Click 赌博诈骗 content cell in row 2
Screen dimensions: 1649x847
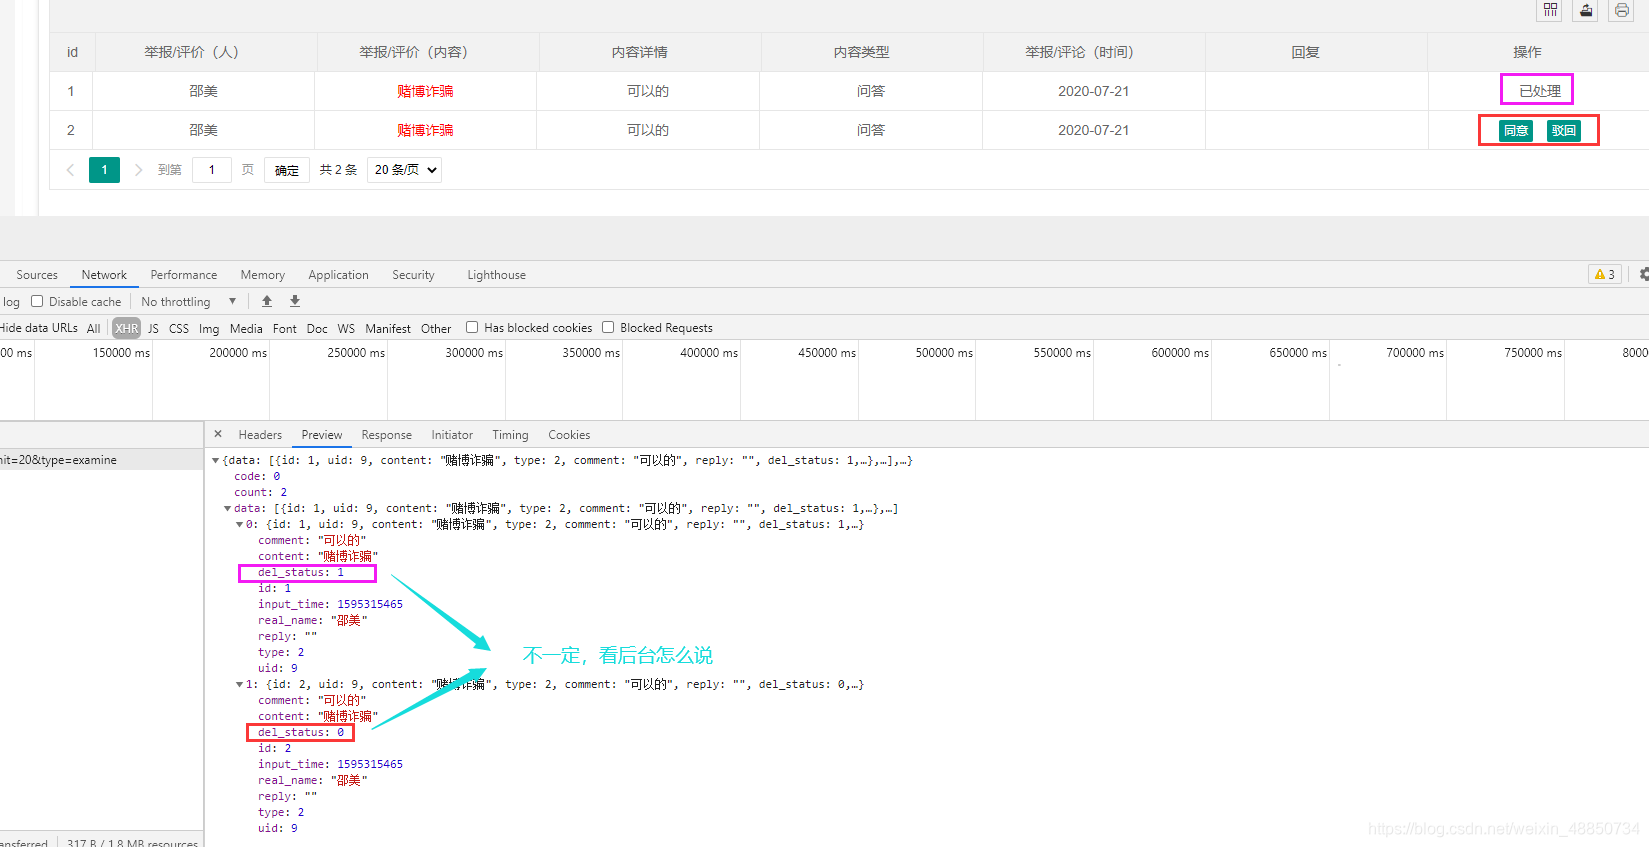point(425,130)
